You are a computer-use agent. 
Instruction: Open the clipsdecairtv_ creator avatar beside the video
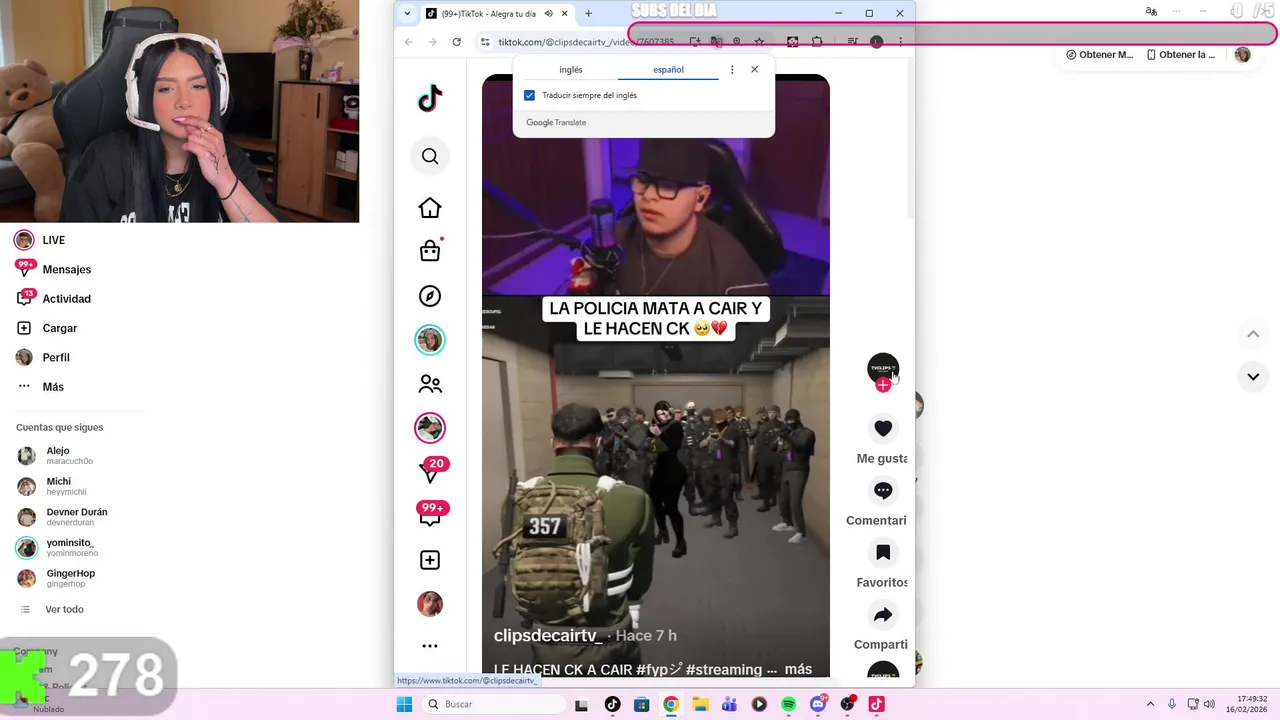click(x=883, y=368)
